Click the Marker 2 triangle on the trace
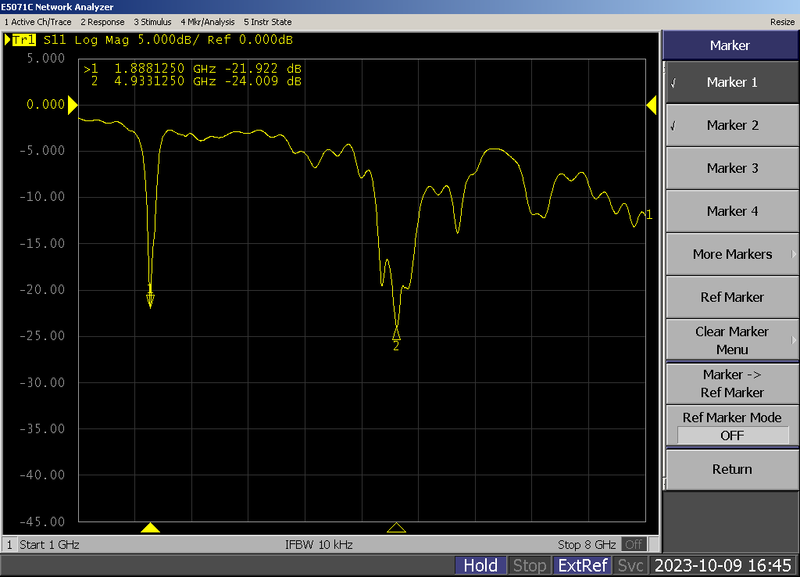The image size is (800, 577). [396, 333]
